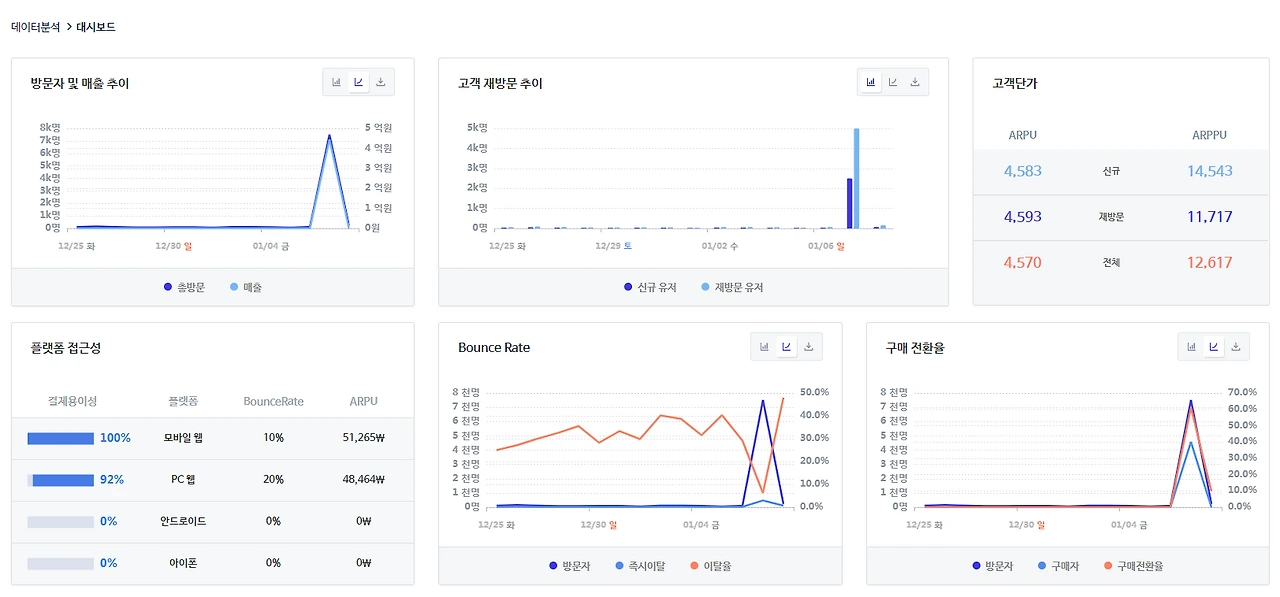Switch 방문자 및 매출 추이 chart to bar view
The image size is (1280, 597).
click(336, 82)
